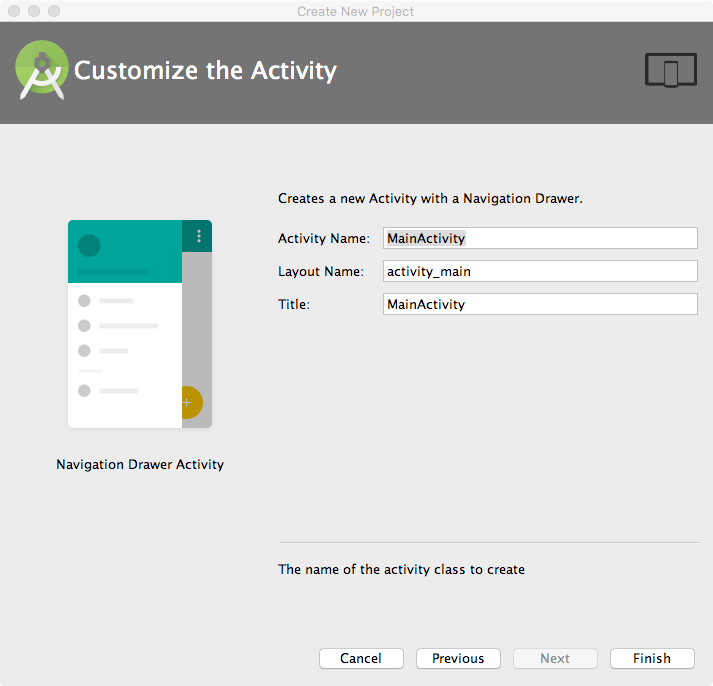
Task: Click the avatar circle in the preview drawer header
Action: [x=89, y=245]
